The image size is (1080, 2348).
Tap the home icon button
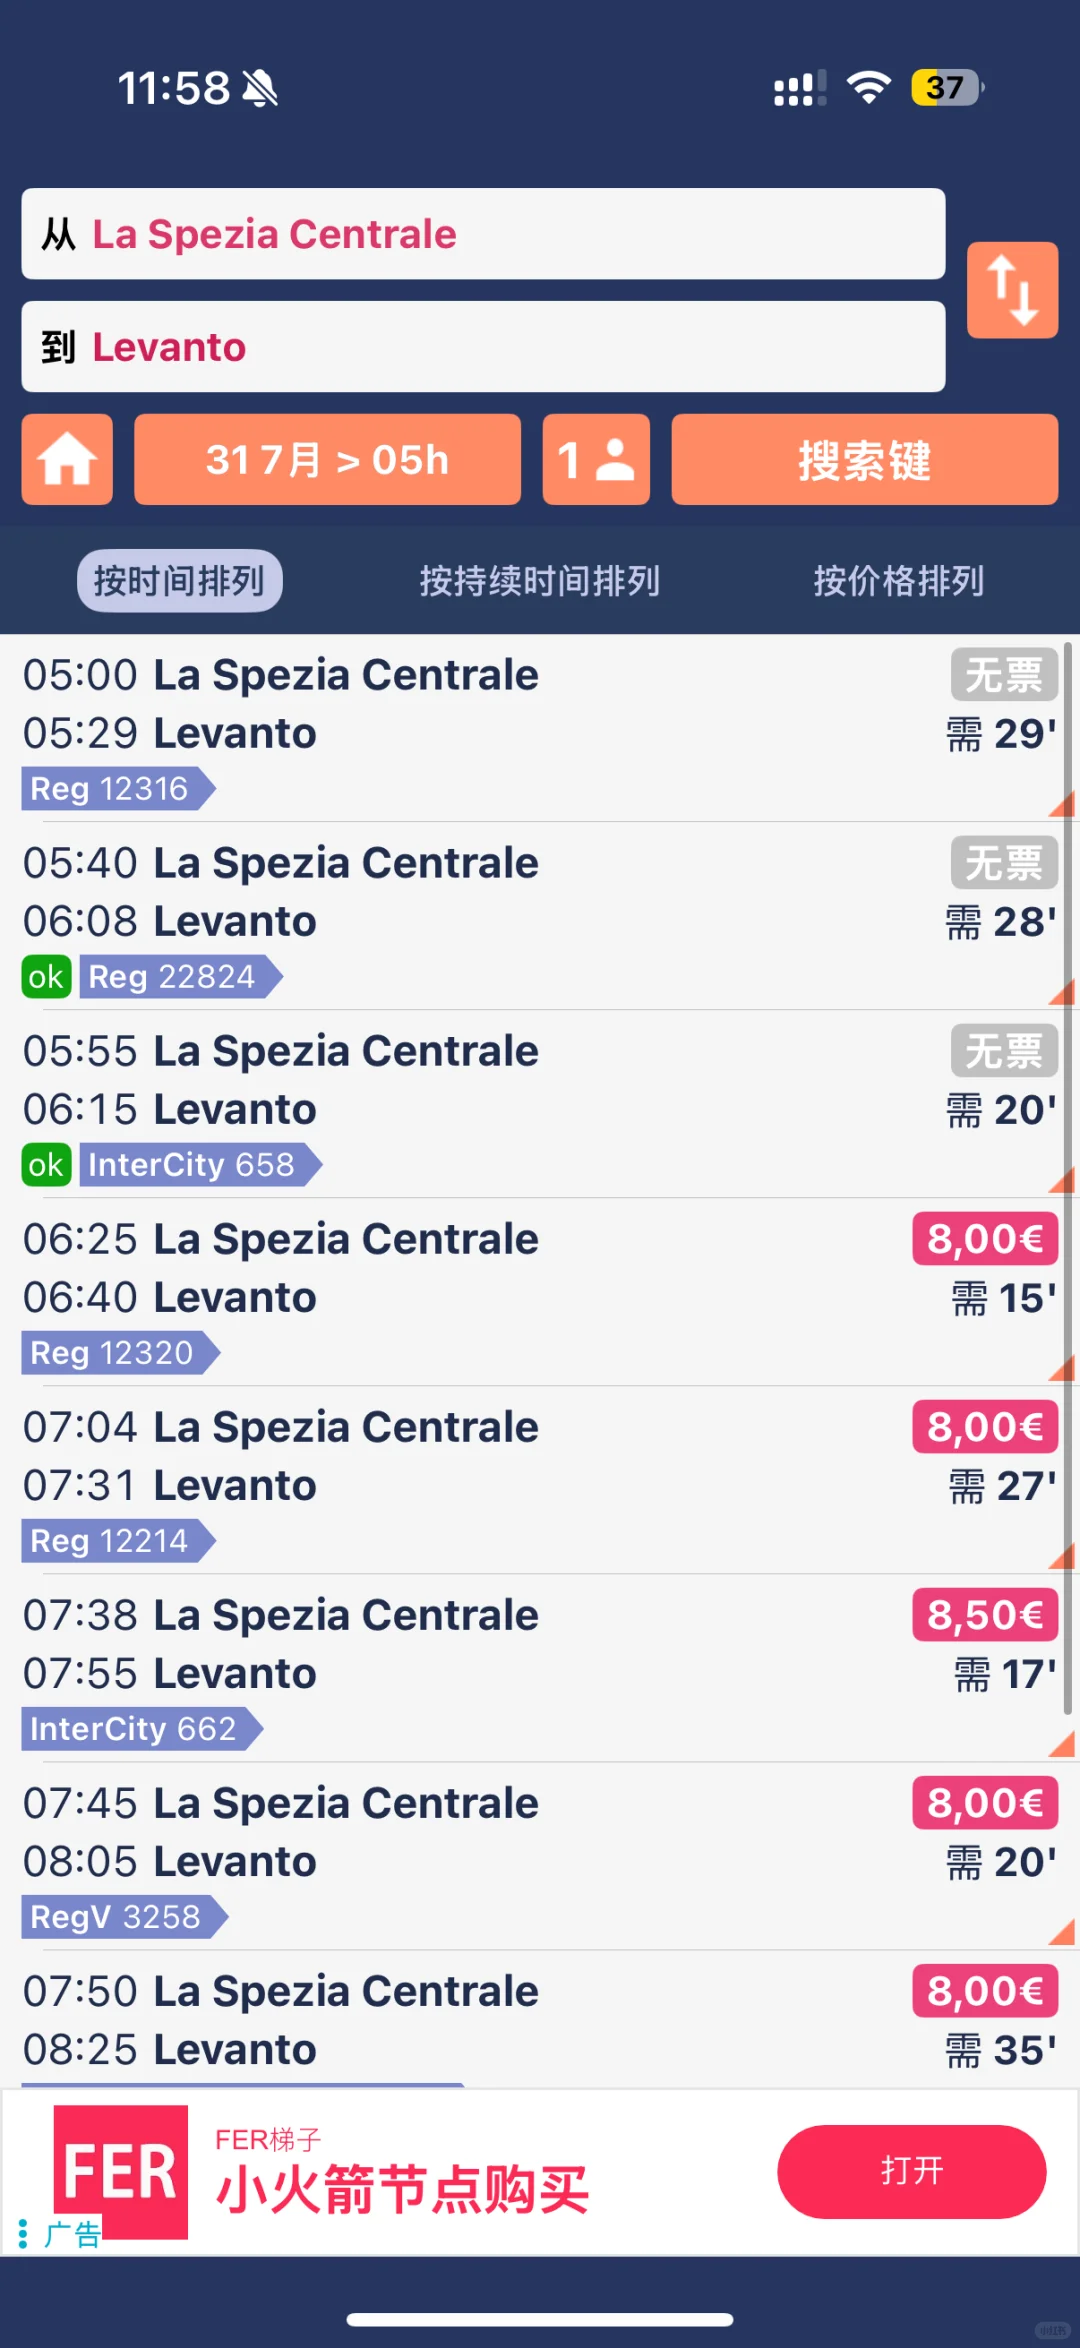[67, 460]
